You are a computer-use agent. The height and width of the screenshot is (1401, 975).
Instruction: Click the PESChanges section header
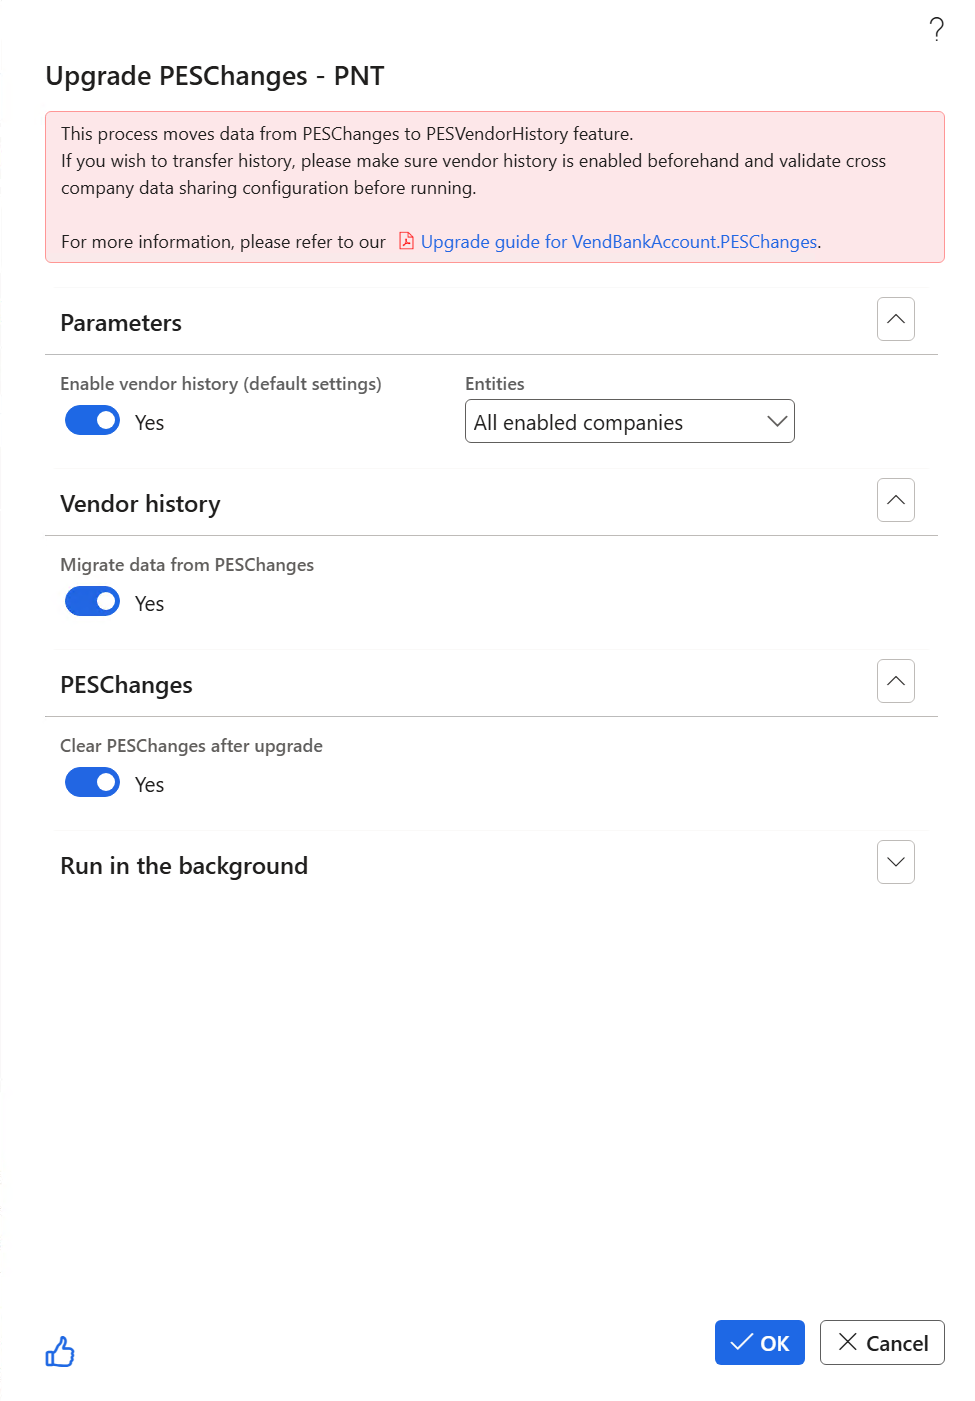coord(126,685)
